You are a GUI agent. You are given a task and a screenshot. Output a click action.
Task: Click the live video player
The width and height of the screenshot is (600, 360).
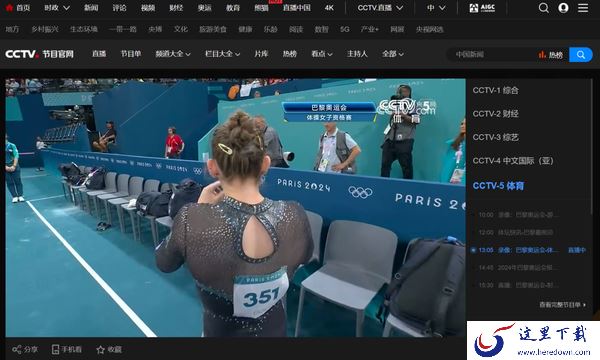(x=235, y=208)
